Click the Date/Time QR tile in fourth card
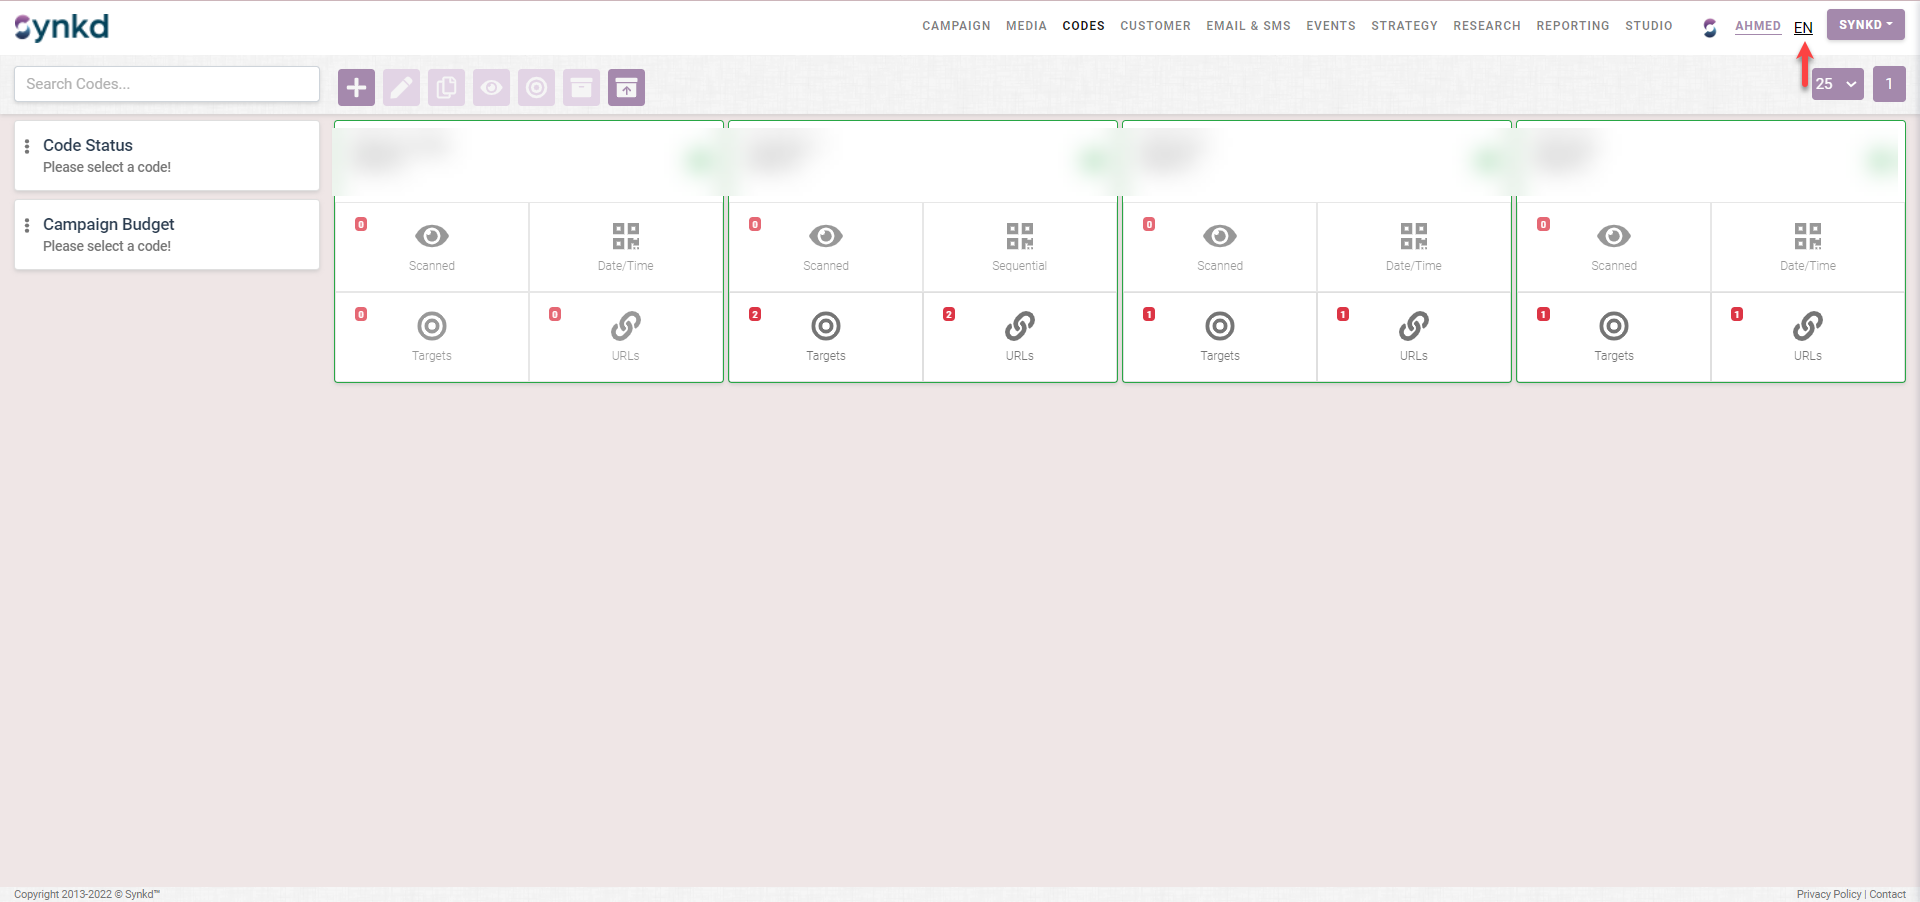The height and width of the screenshot is (902, 1920). point(1807,247)
